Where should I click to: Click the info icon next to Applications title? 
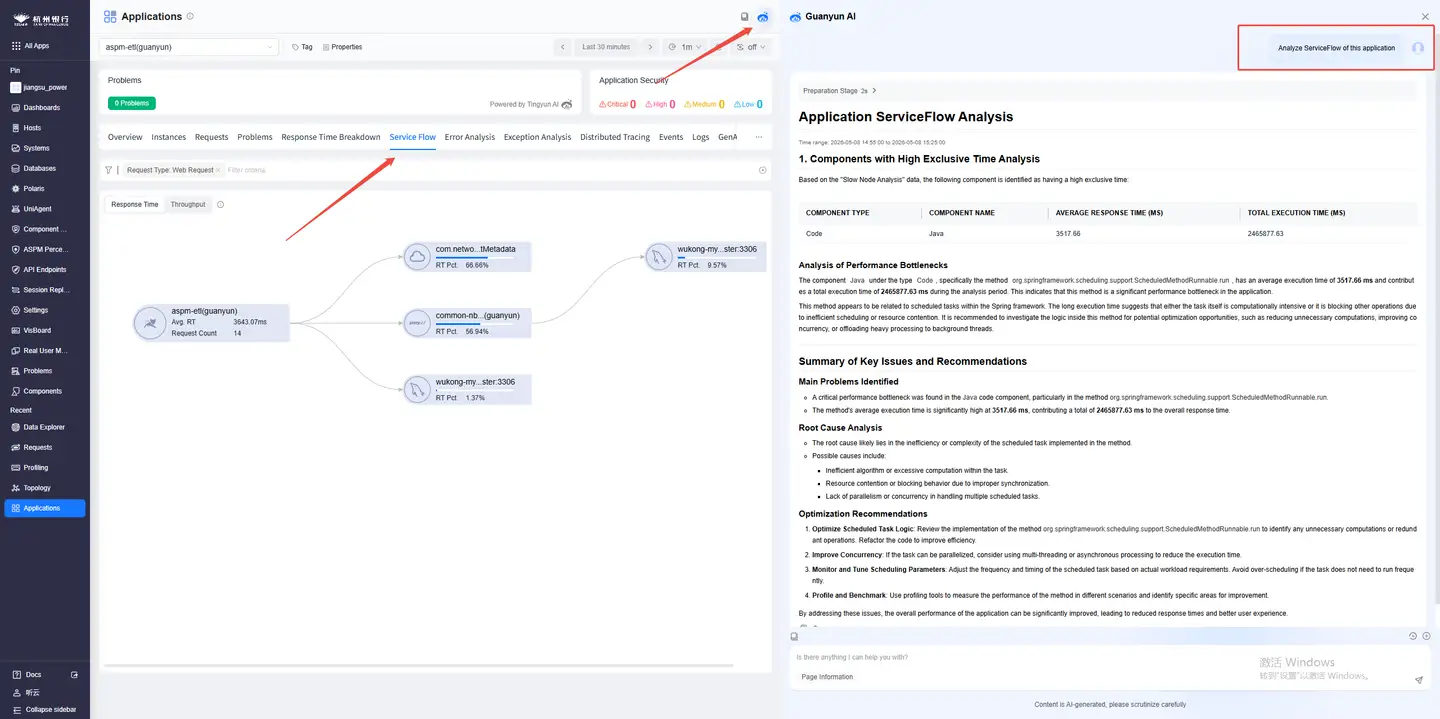click(191, 16)
